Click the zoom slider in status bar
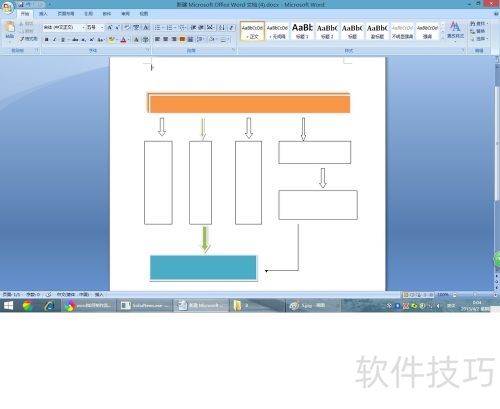Screen dimensions: 500x409 [x=475, y=295]
